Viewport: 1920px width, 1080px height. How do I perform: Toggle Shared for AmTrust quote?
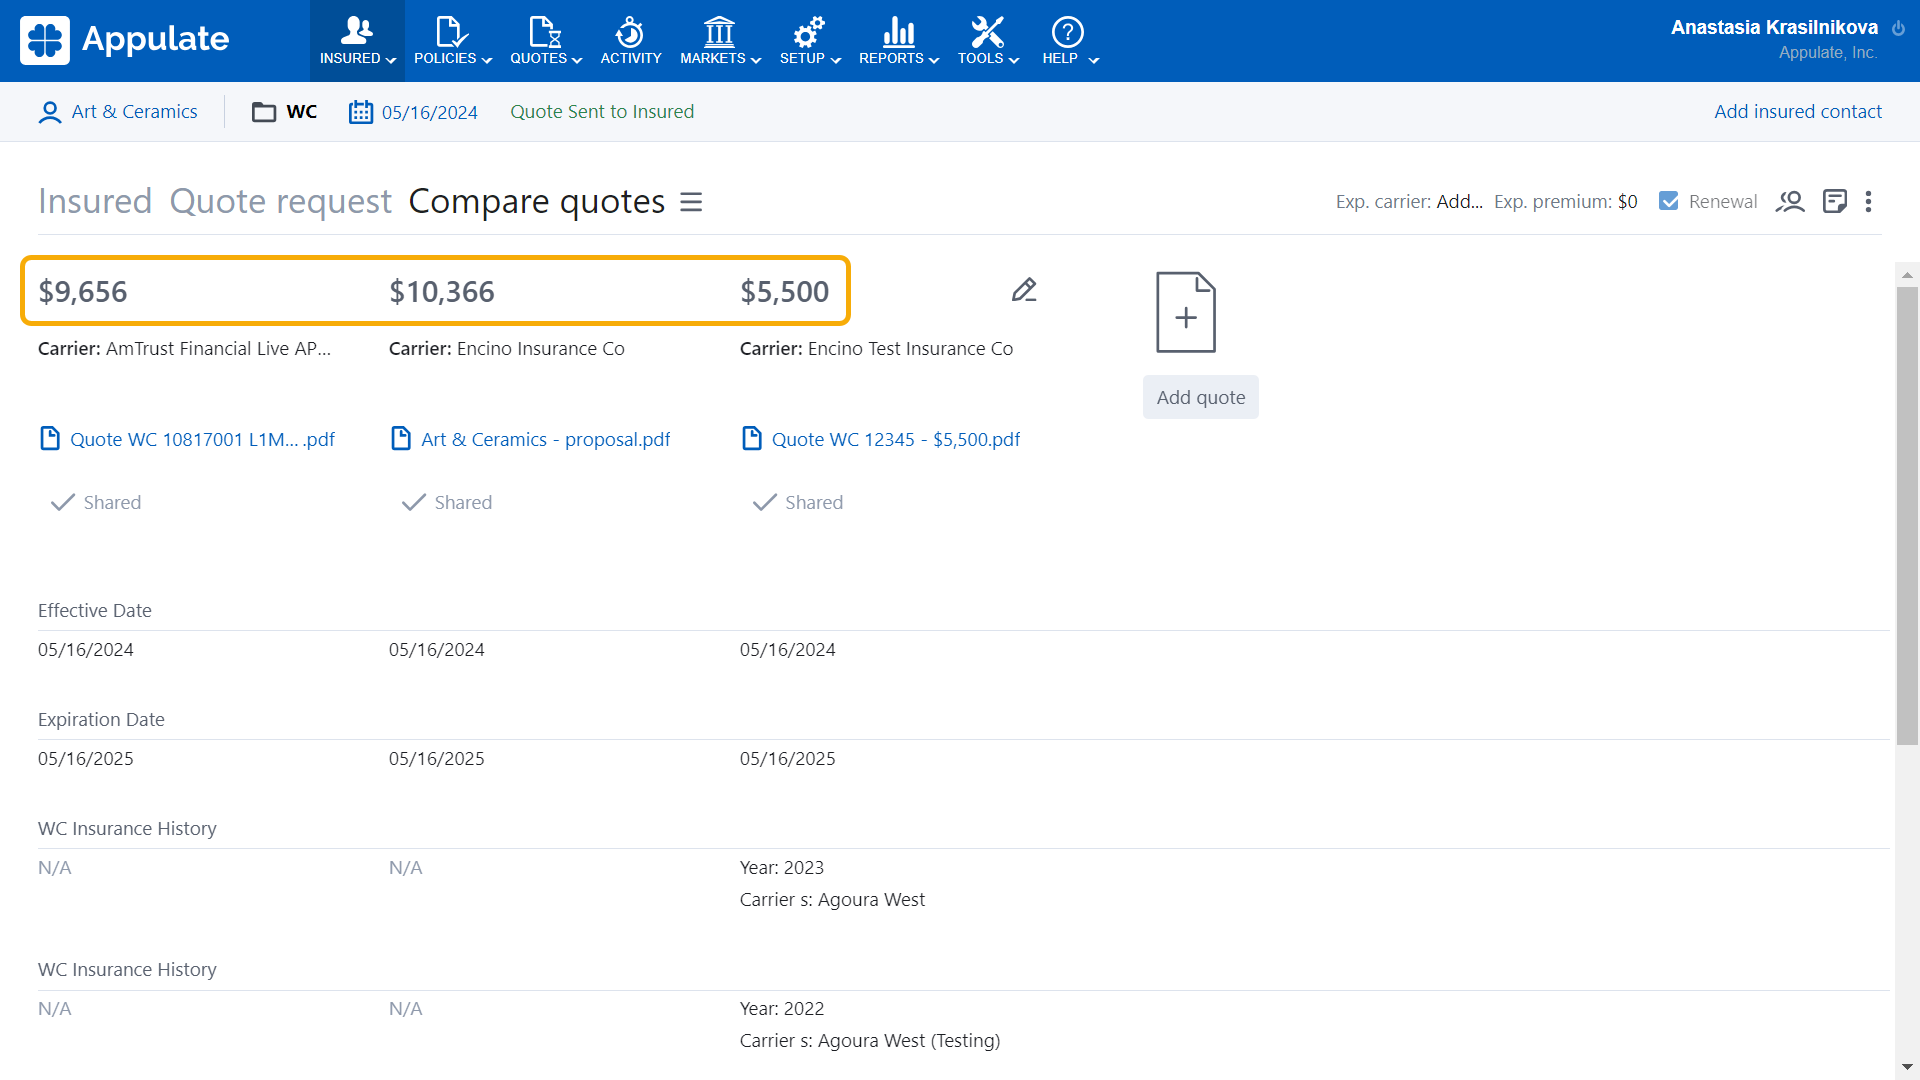[x=96, y=502]
